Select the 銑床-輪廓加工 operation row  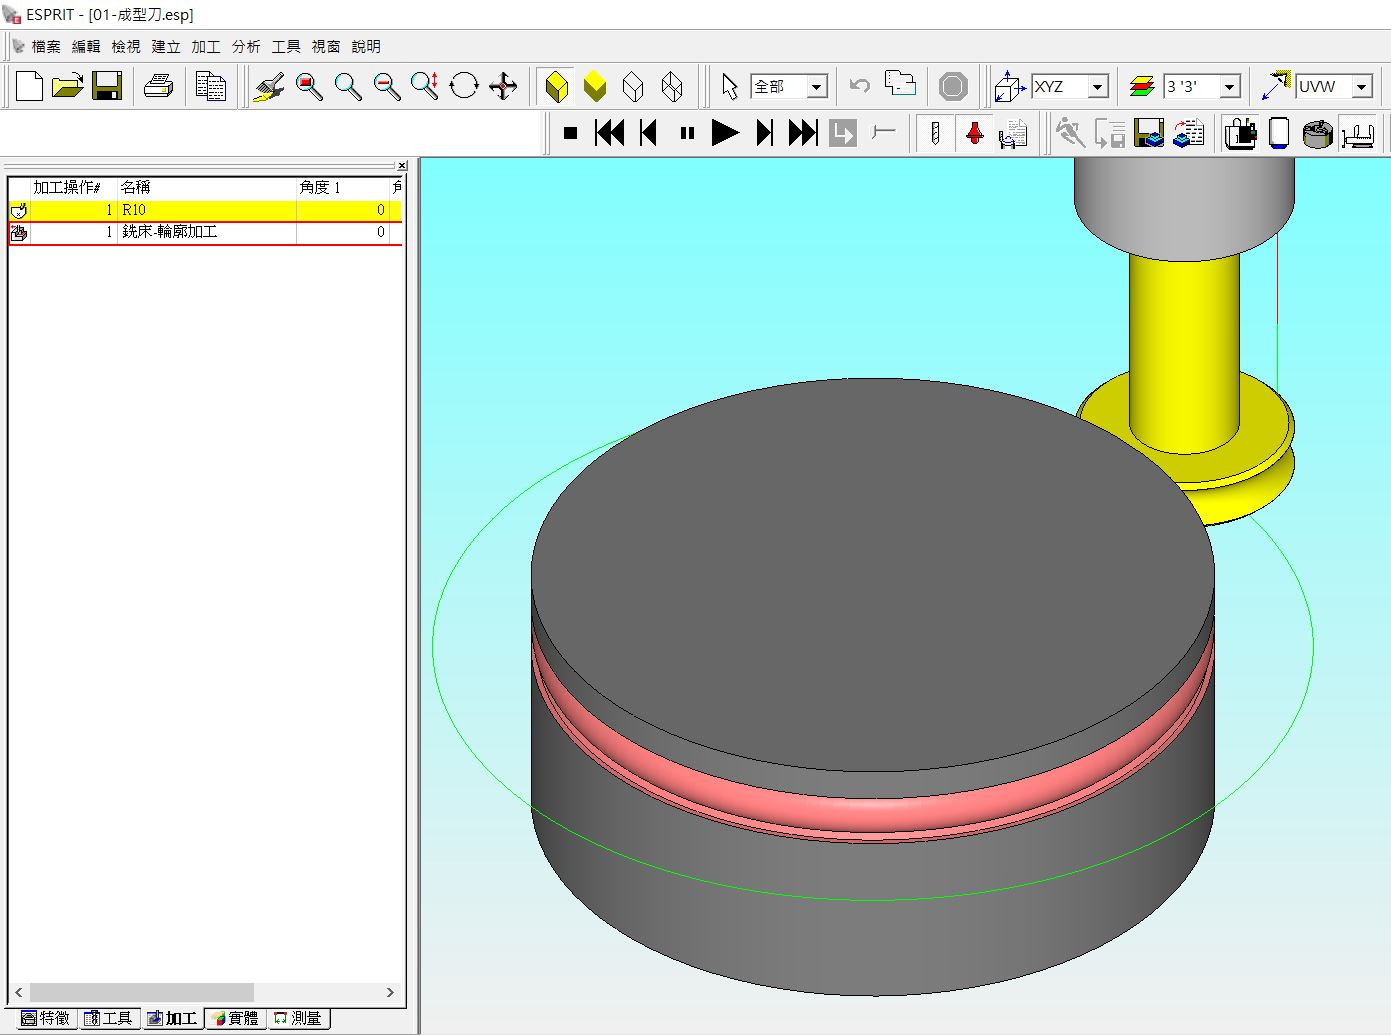[169, 232]
